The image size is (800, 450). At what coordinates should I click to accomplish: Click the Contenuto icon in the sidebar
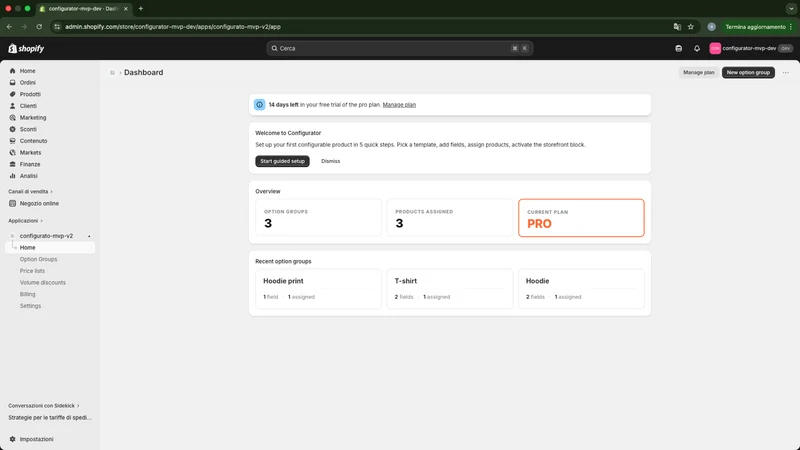click(x=13, y=141)
